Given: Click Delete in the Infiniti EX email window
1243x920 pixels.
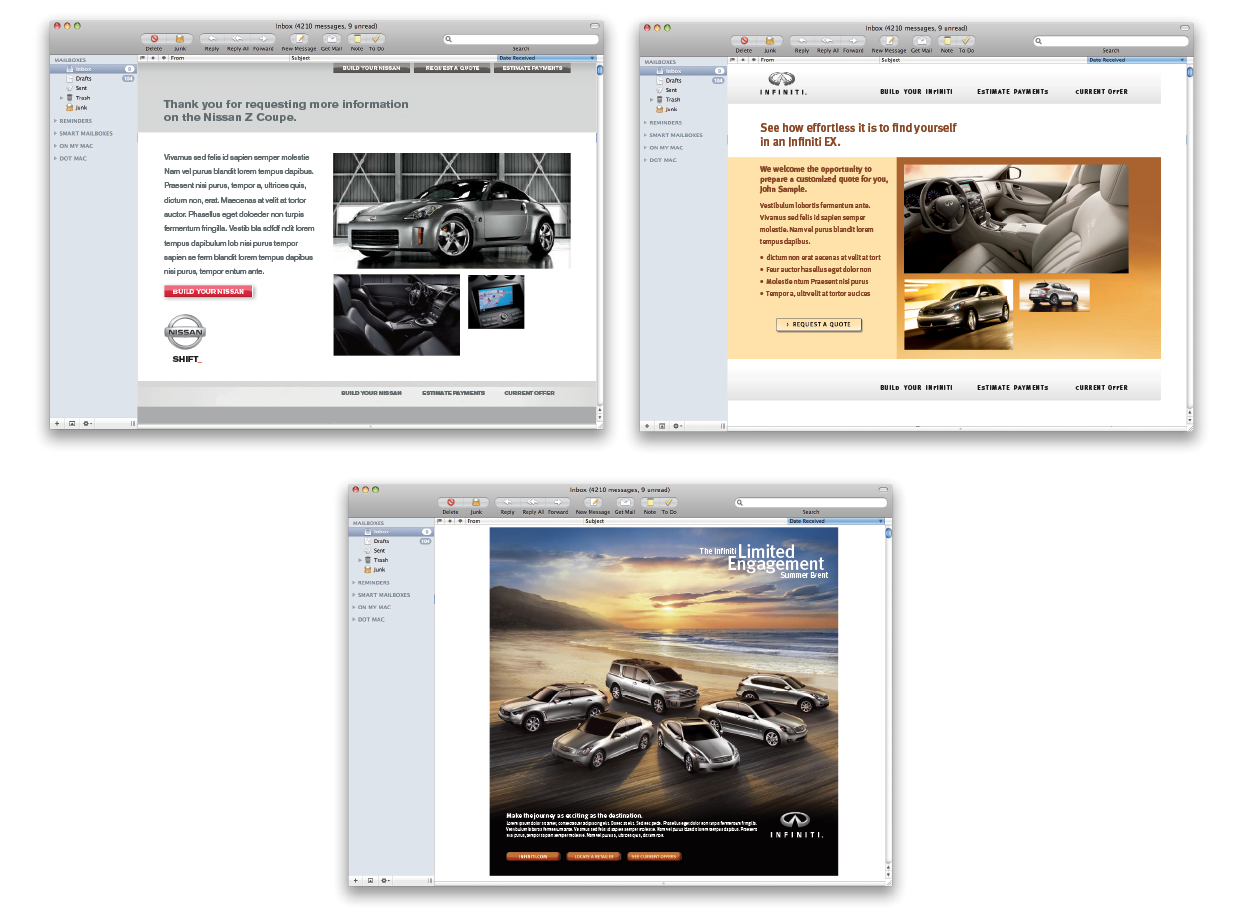Looking at the screenshot, I should click(x=744, y=41).
